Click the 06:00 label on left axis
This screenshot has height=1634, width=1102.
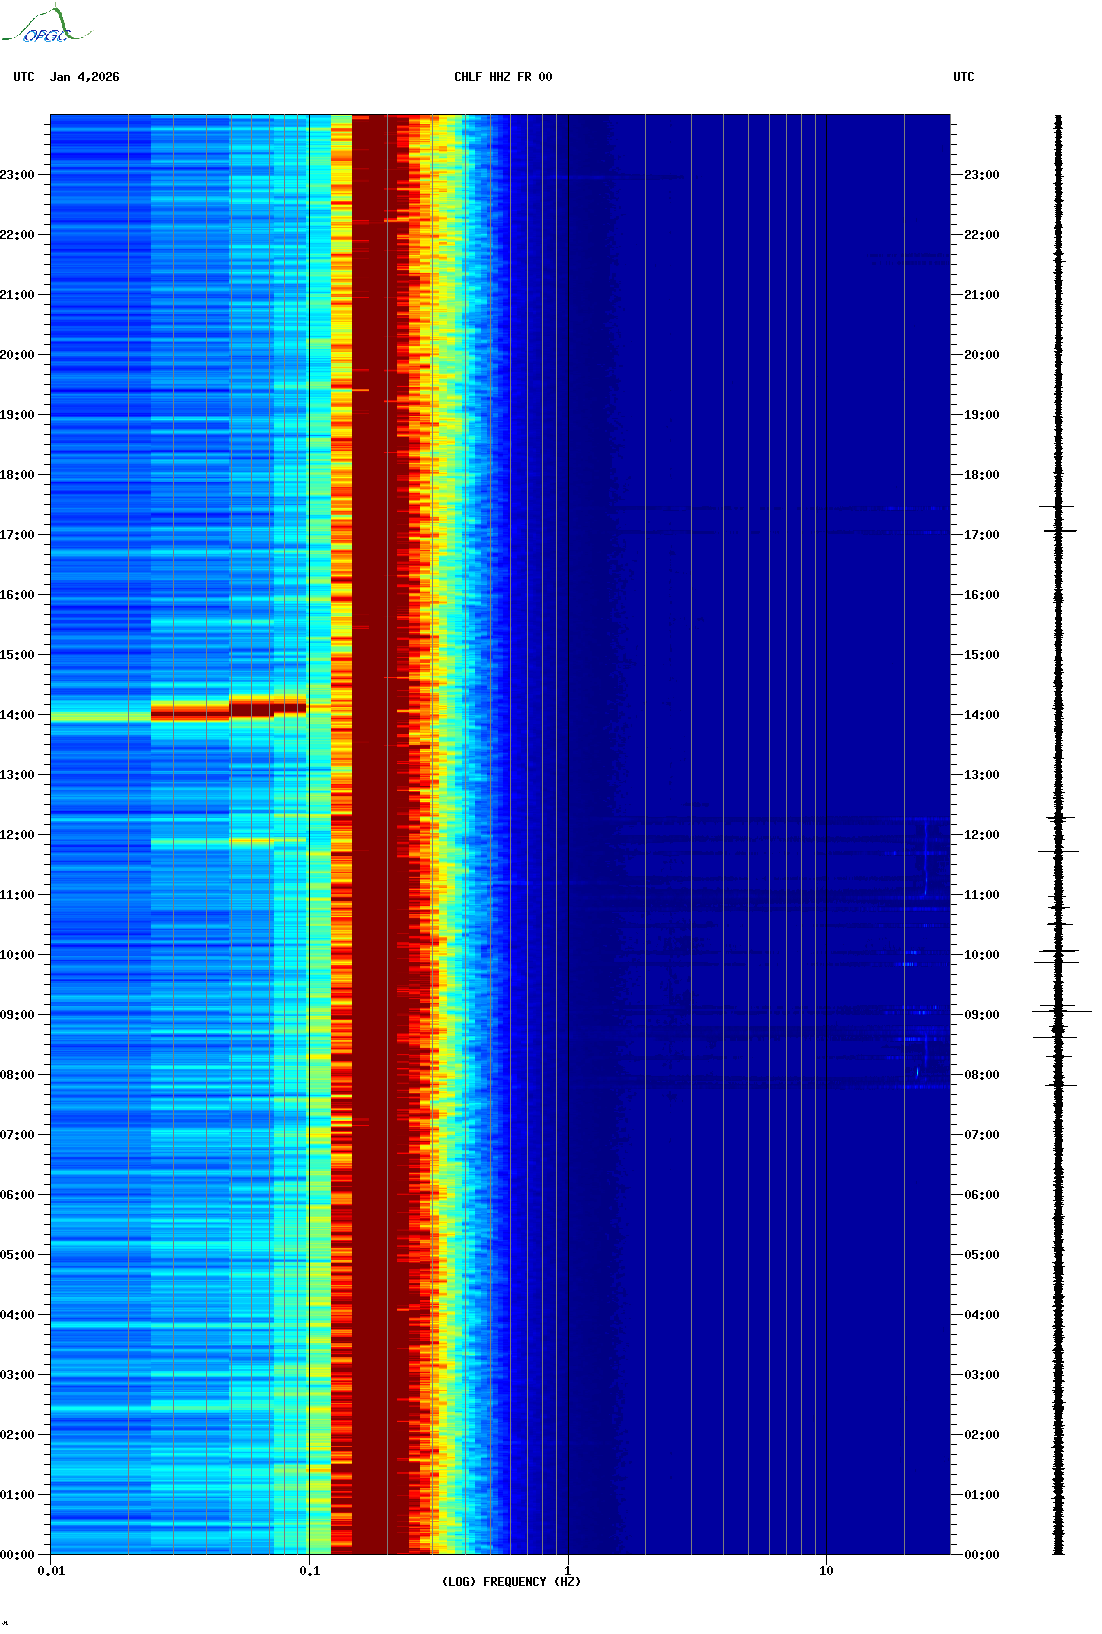point(17,1195)
